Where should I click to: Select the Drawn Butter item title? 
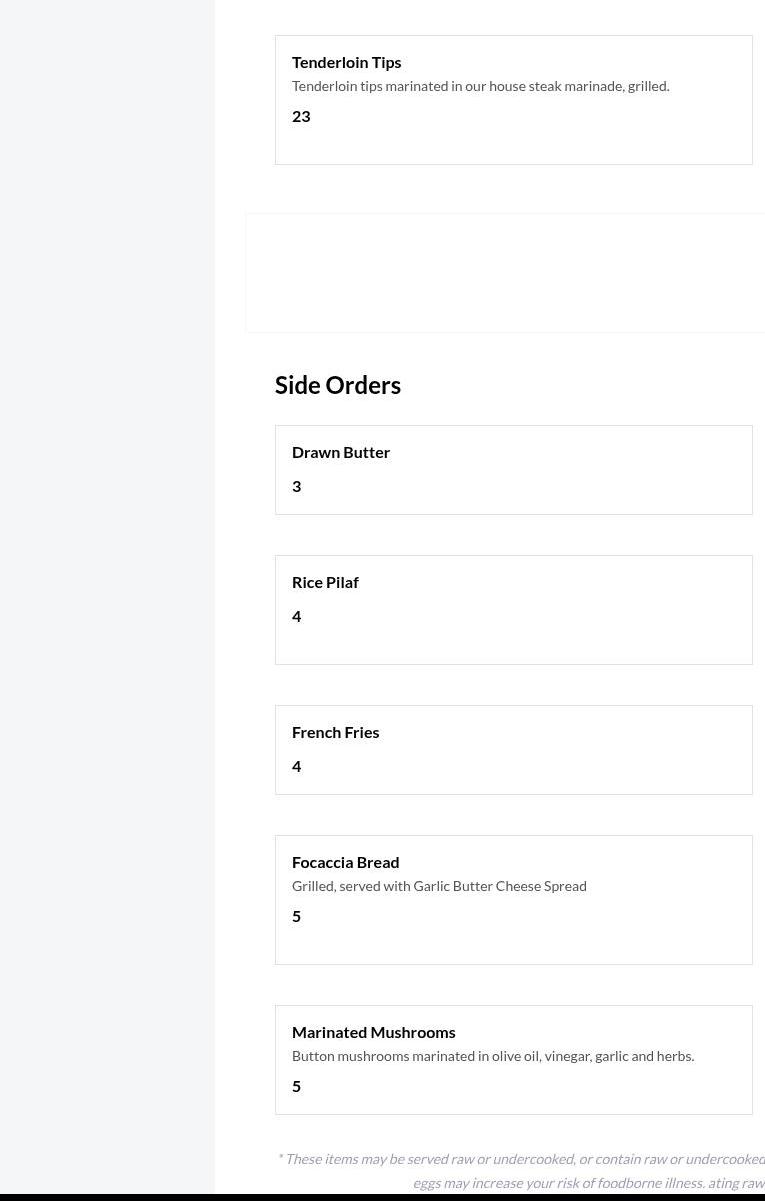point(341,452)
